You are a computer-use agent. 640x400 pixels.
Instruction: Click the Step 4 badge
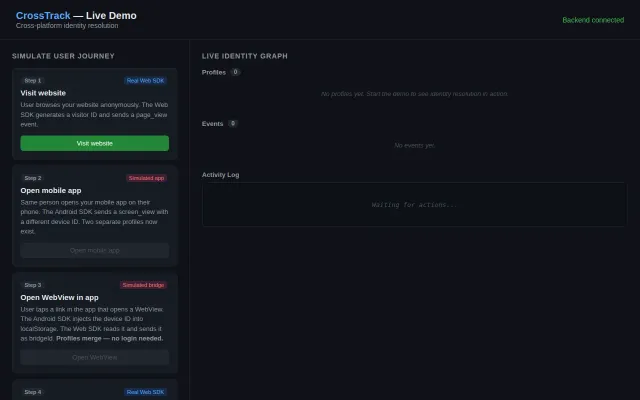[33, 392]
